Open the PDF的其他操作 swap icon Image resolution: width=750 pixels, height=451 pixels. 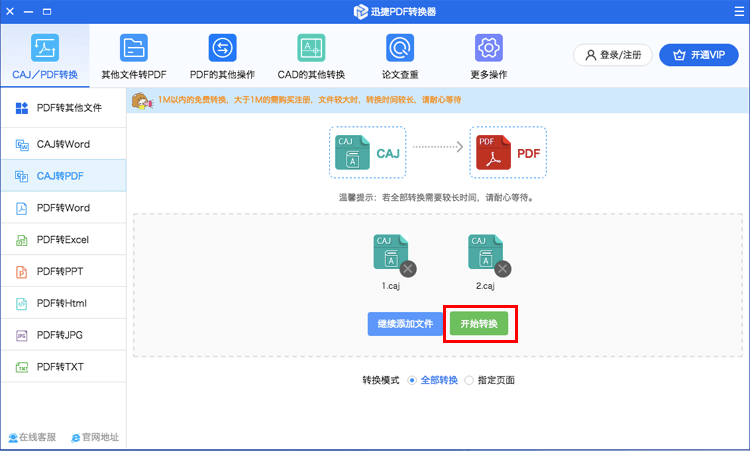[x=222, y=48]
